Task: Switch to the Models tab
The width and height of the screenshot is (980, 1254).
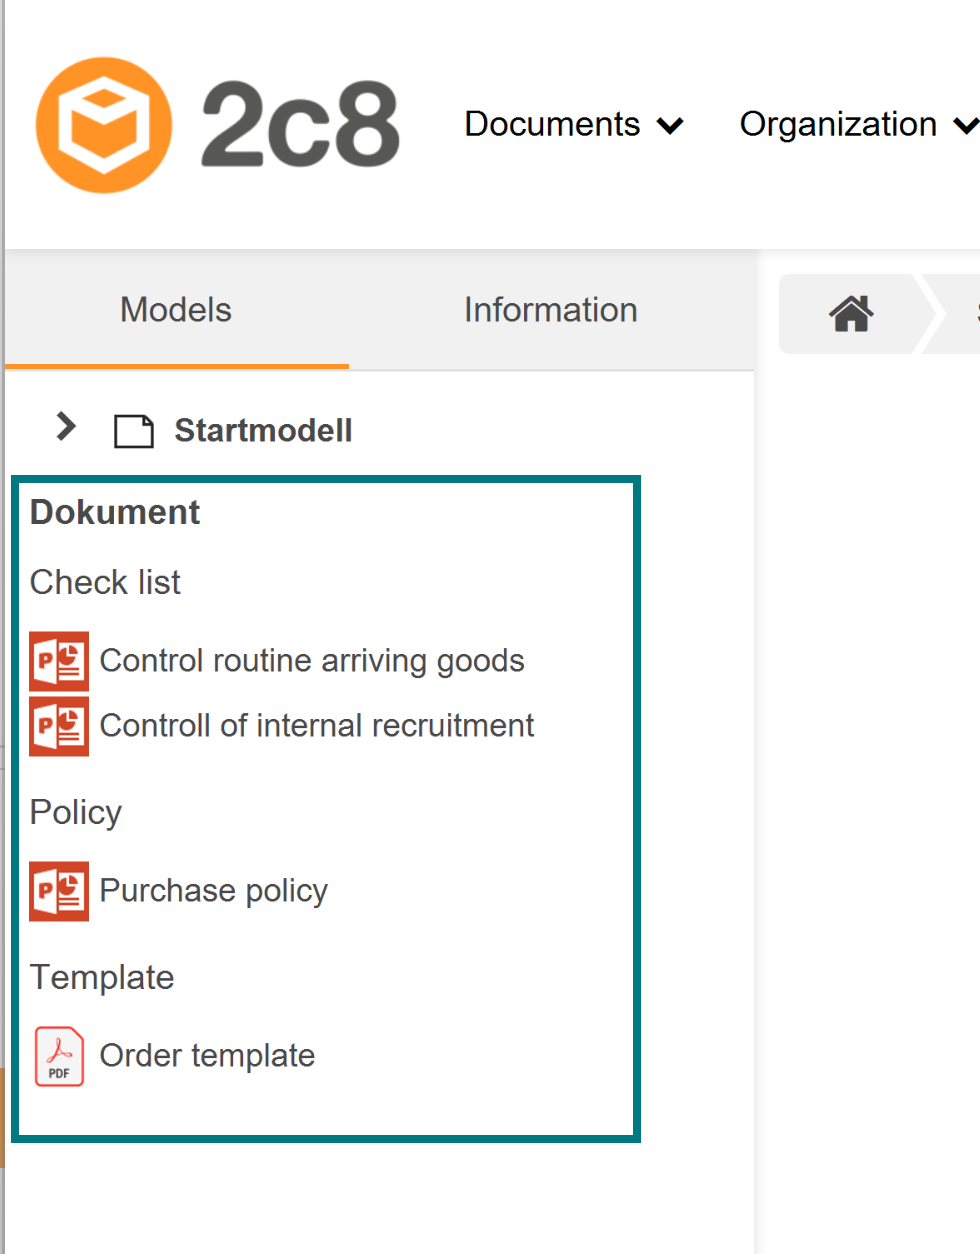Action: (176, 310)
